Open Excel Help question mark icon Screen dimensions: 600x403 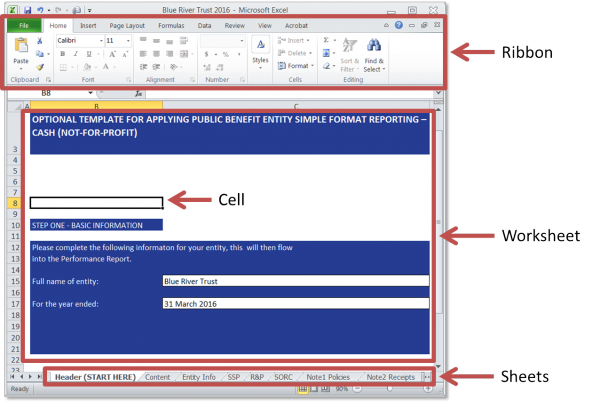(x=399, y=25)
